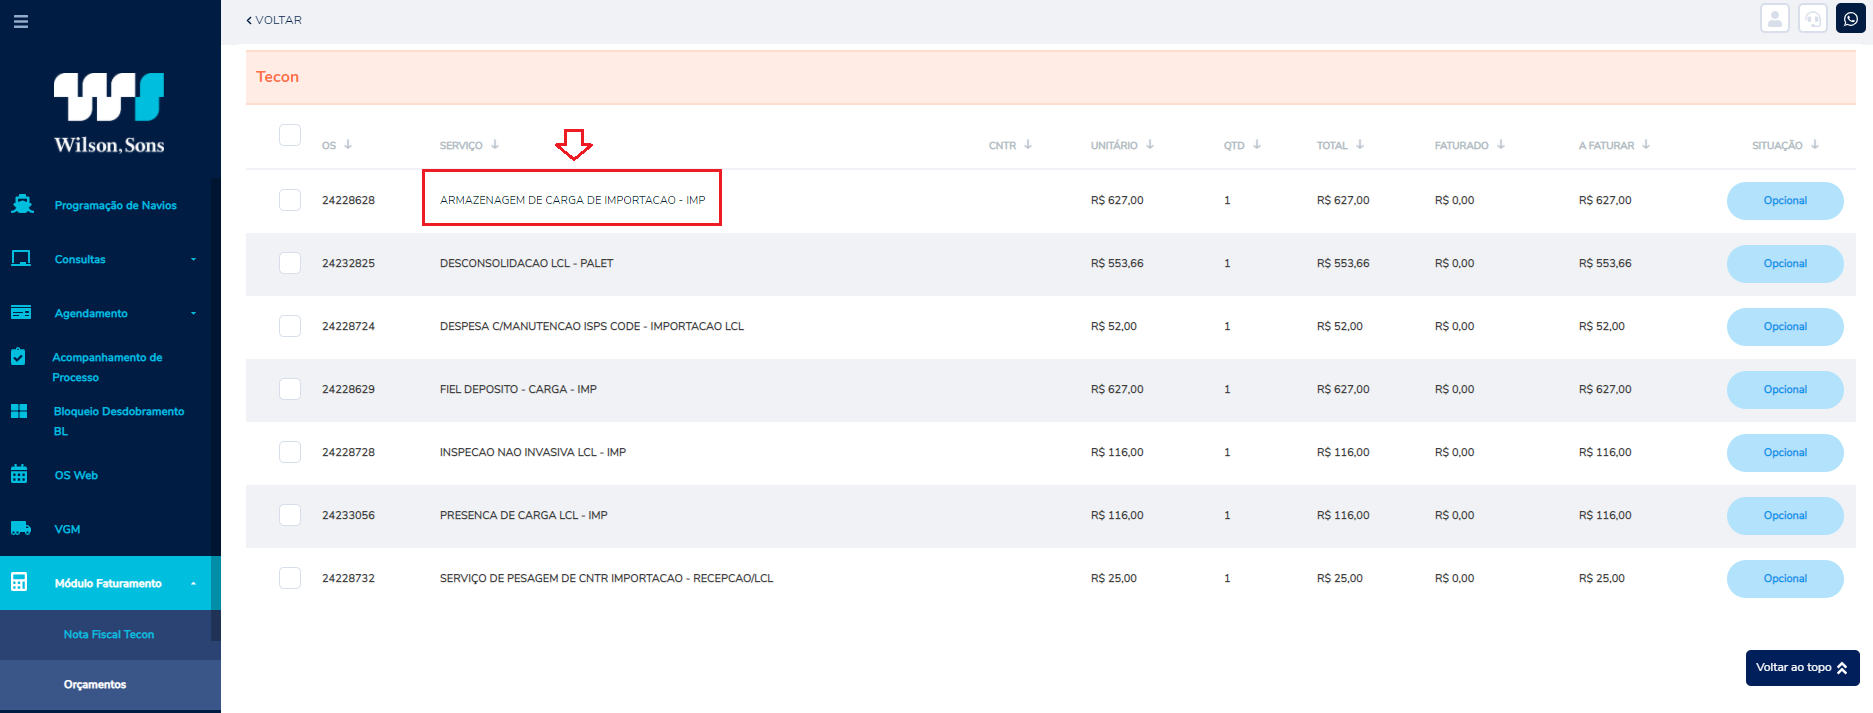Go back using the VOLTAR link
The height and width of the screenshot is (713, 1873).
click(274, 20)
